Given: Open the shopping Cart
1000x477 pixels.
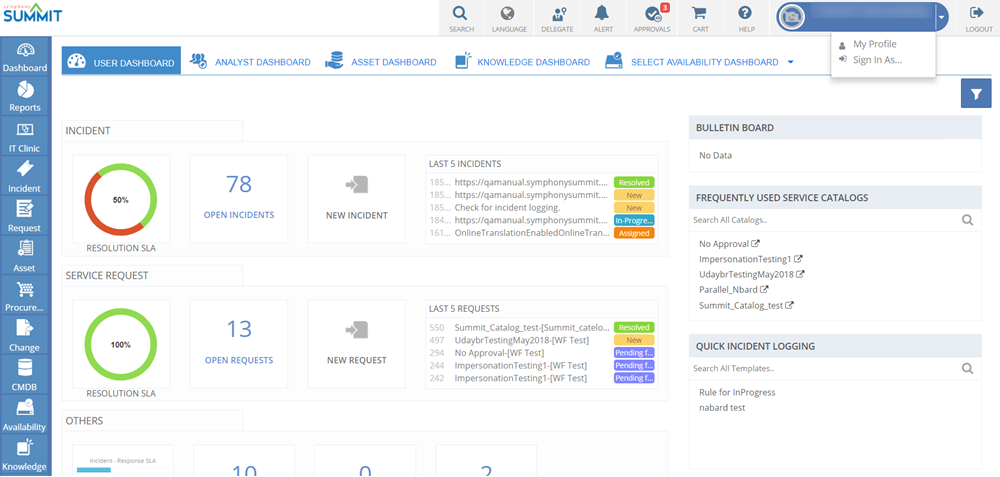Looking at the screenshot, I should tap(700, 18).
